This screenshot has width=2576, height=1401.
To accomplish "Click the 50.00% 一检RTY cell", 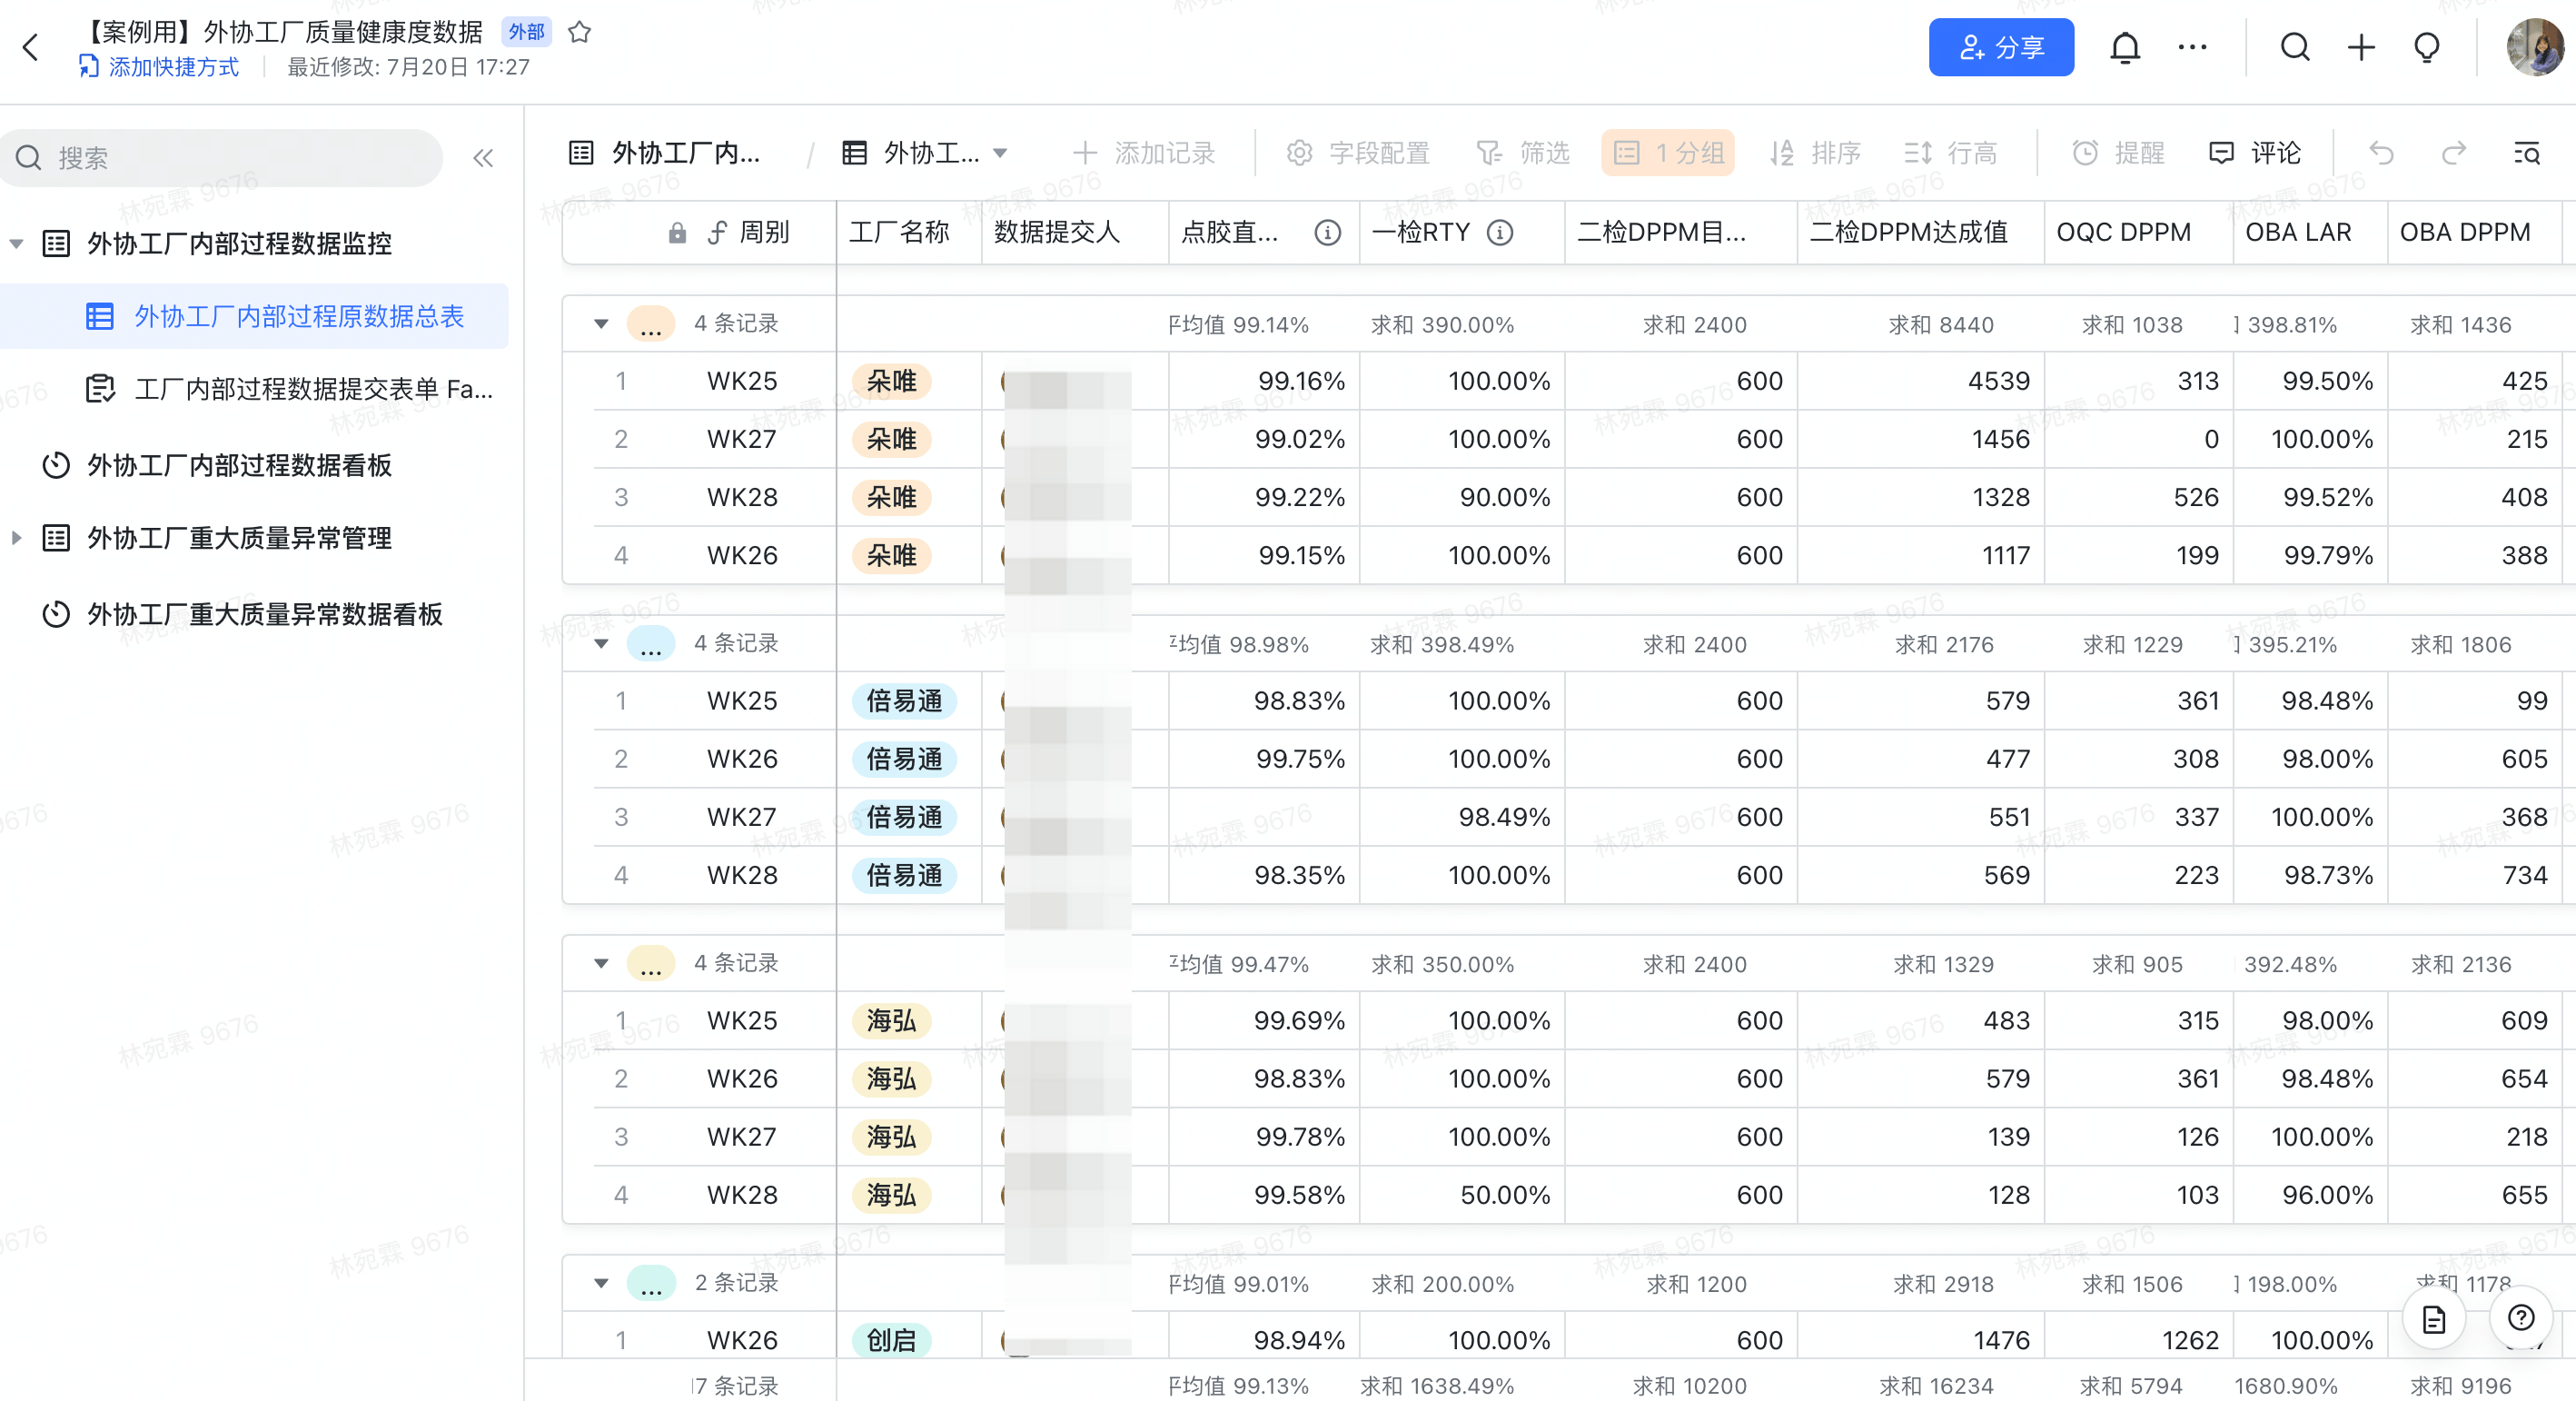I will [1462, 1195].
